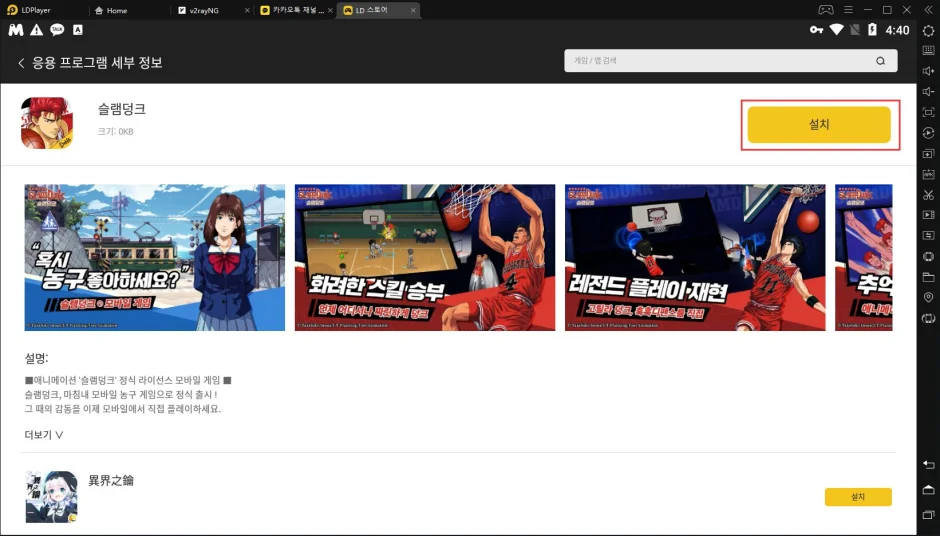
Task: Click the Android home button in sidebar
Action: coord(928,490)
